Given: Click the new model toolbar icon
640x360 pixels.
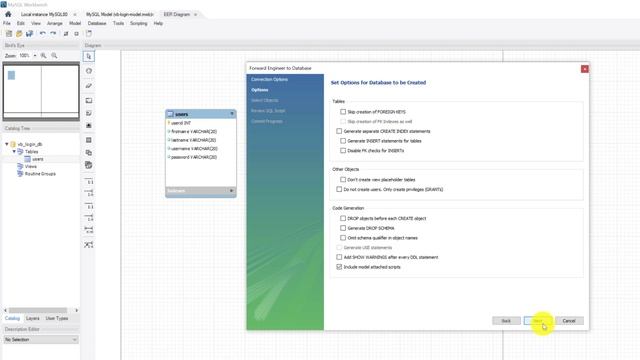Looking at the screenshot, I should [x=9, y=33].
